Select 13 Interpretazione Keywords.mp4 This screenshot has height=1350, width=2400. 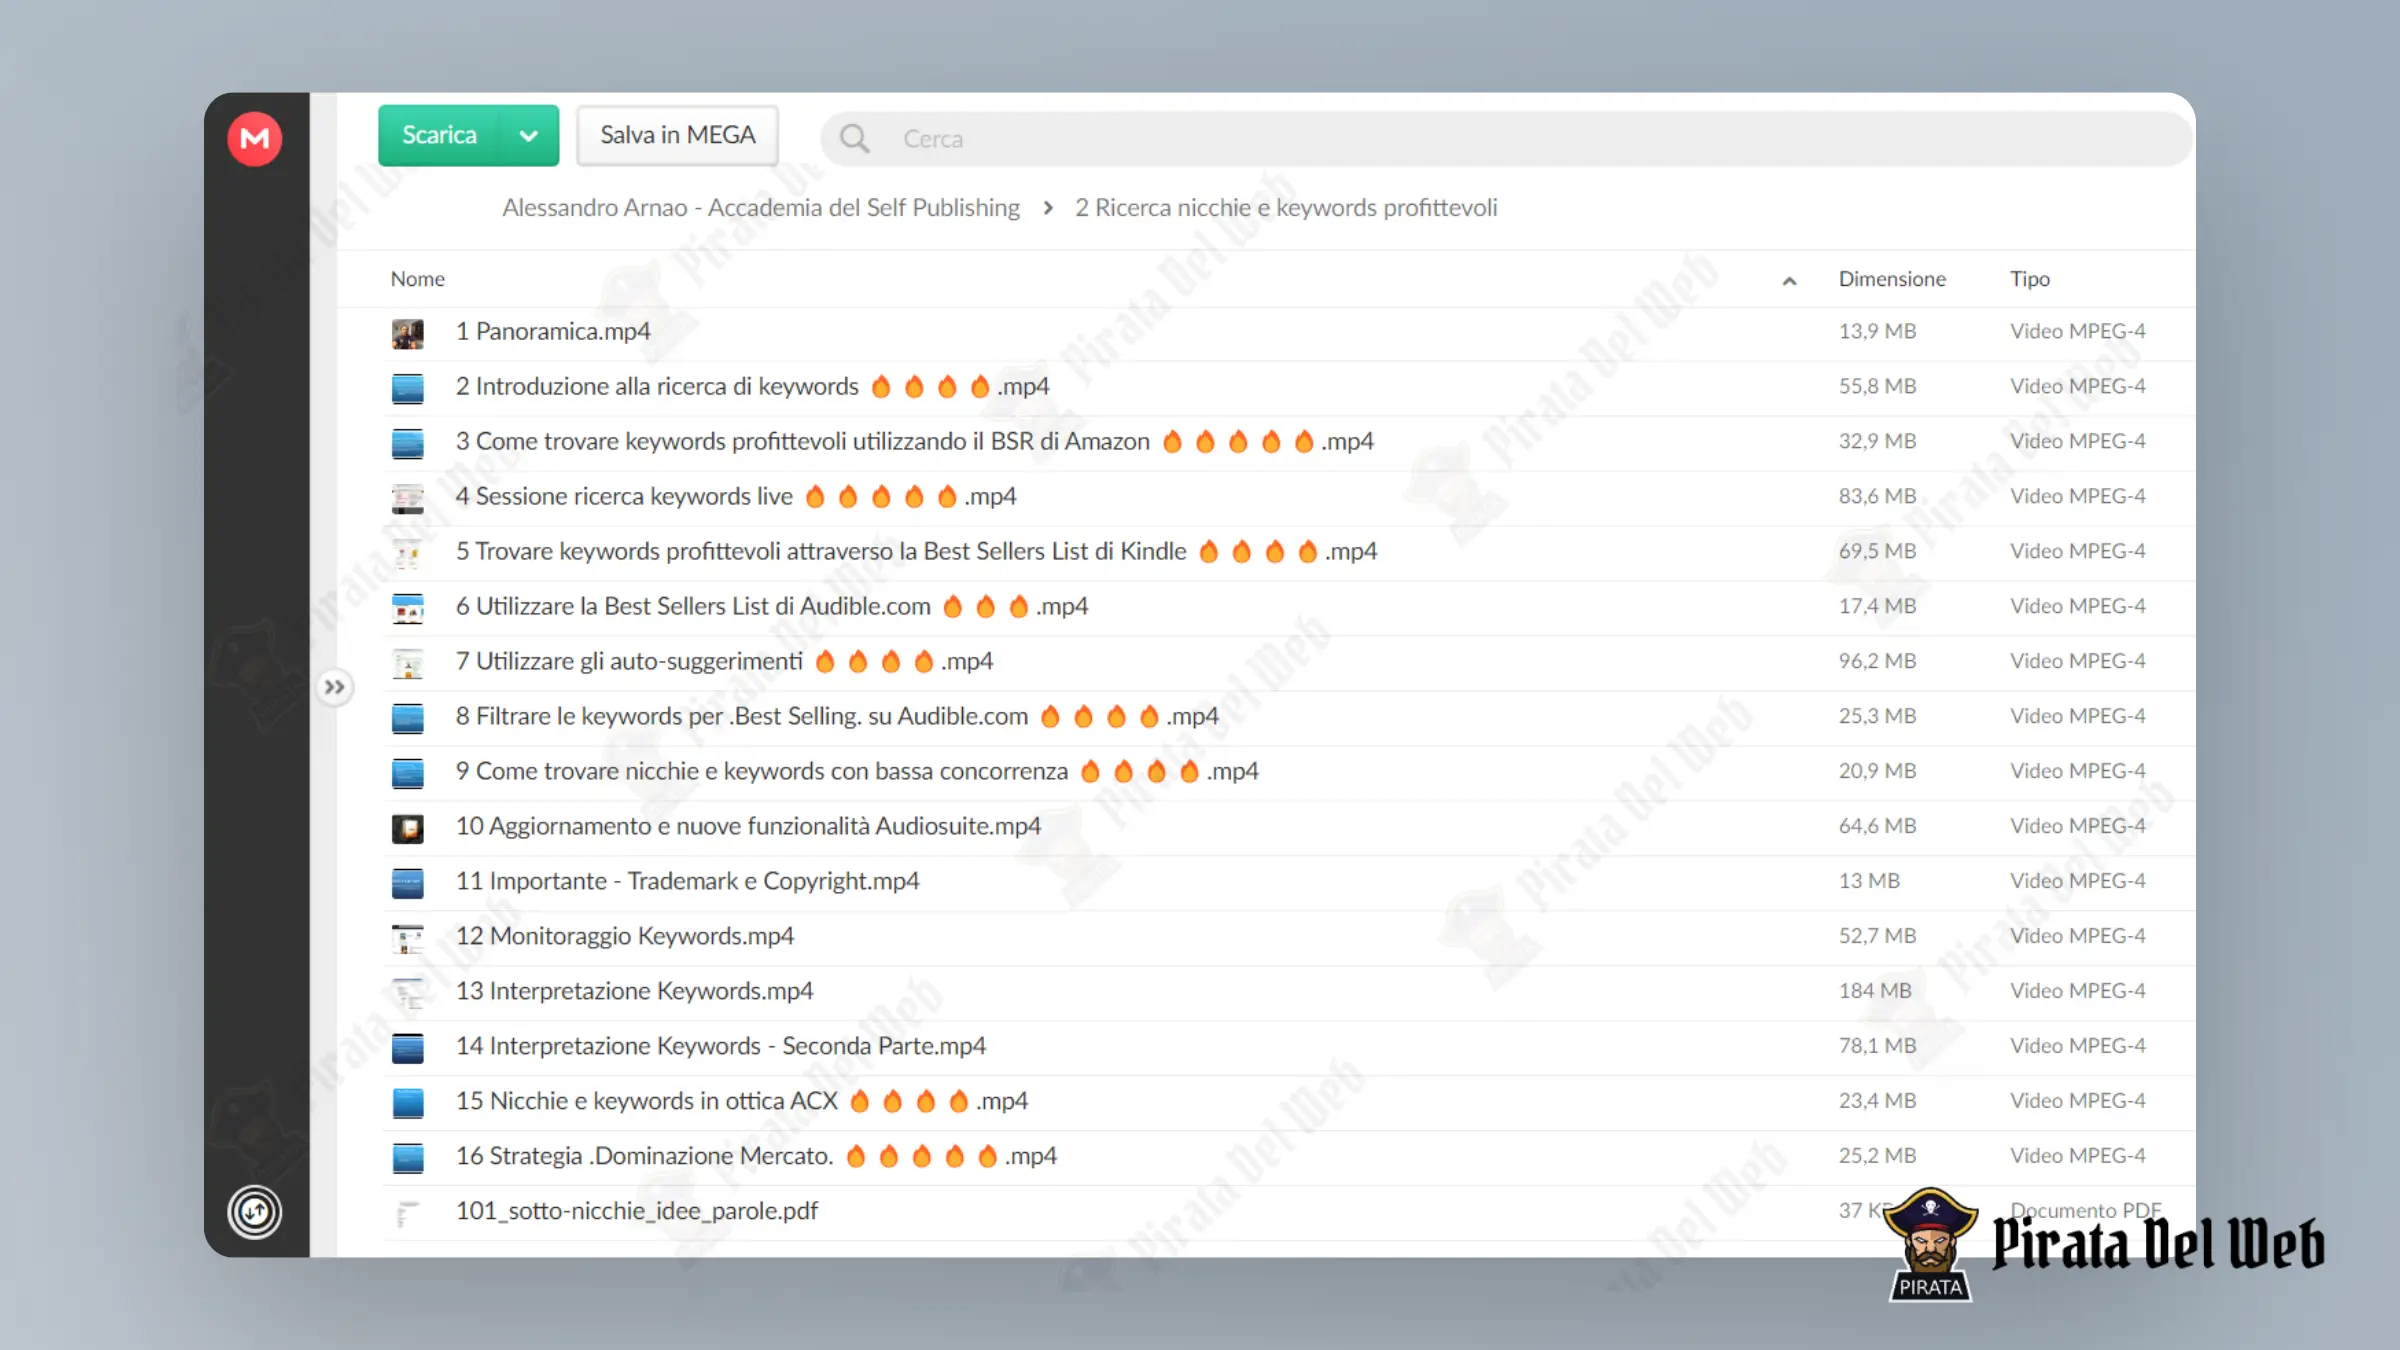coord(634,991)
